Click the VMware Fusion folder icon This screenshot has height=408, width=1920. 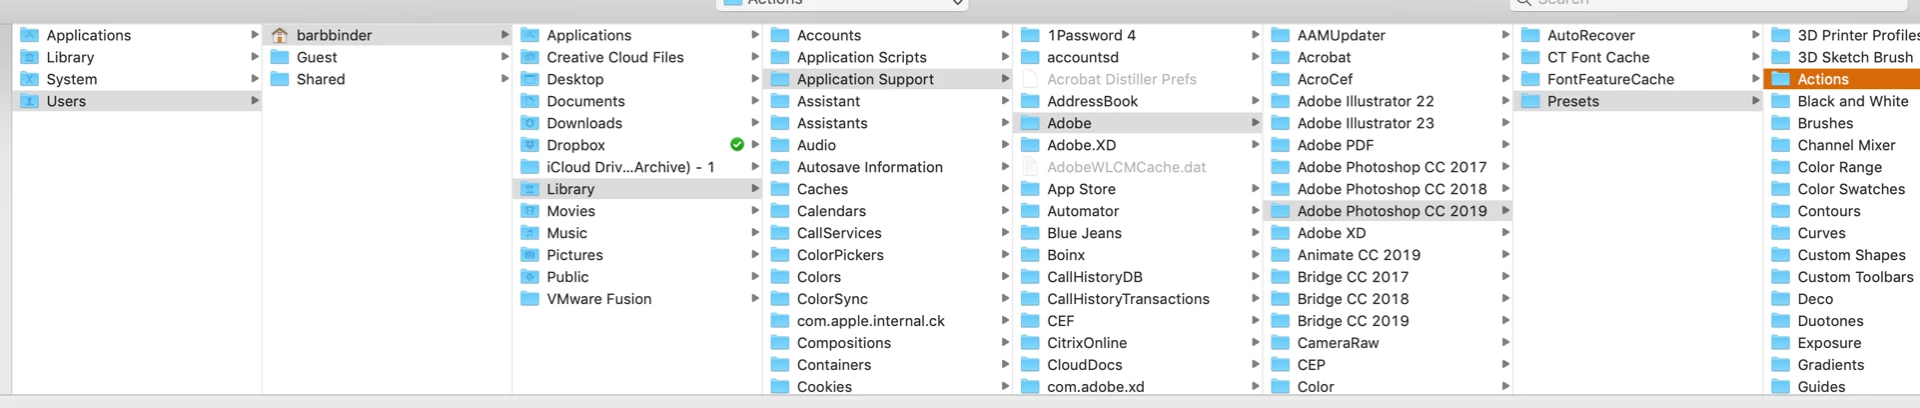click(530, 299)
